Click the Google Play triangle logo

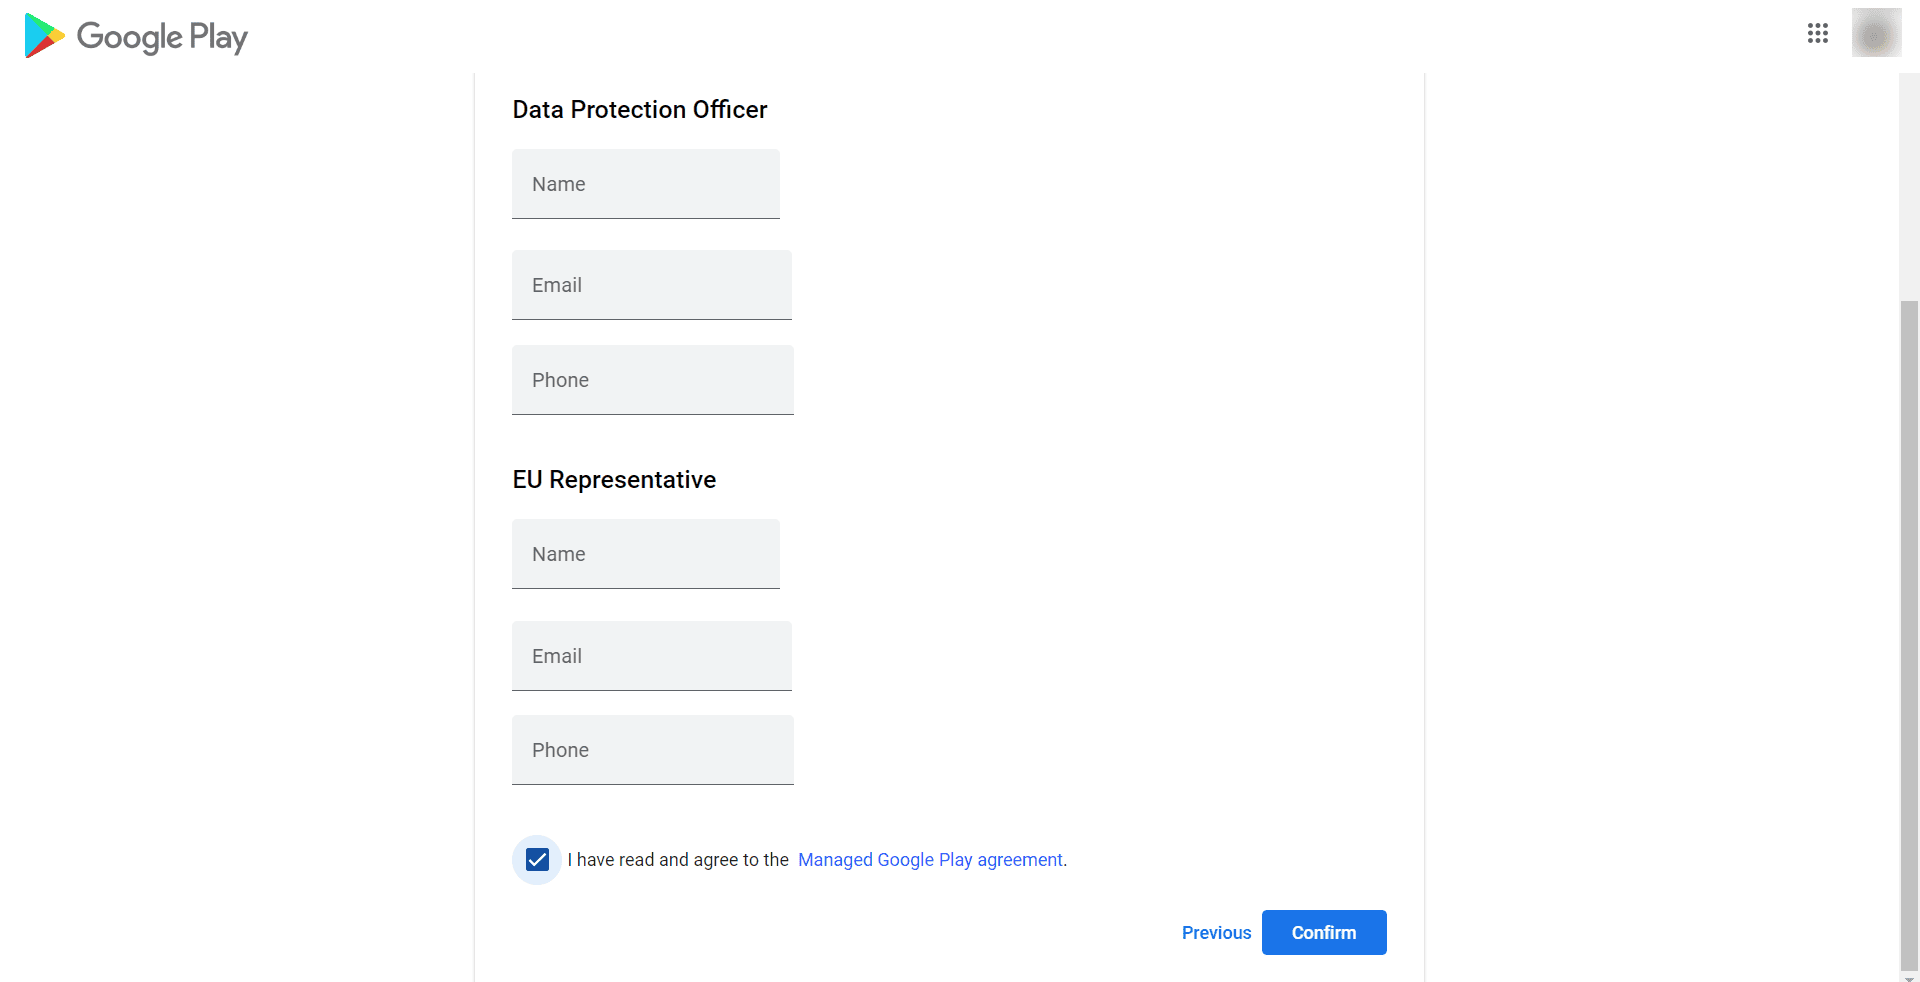(44, 36)
